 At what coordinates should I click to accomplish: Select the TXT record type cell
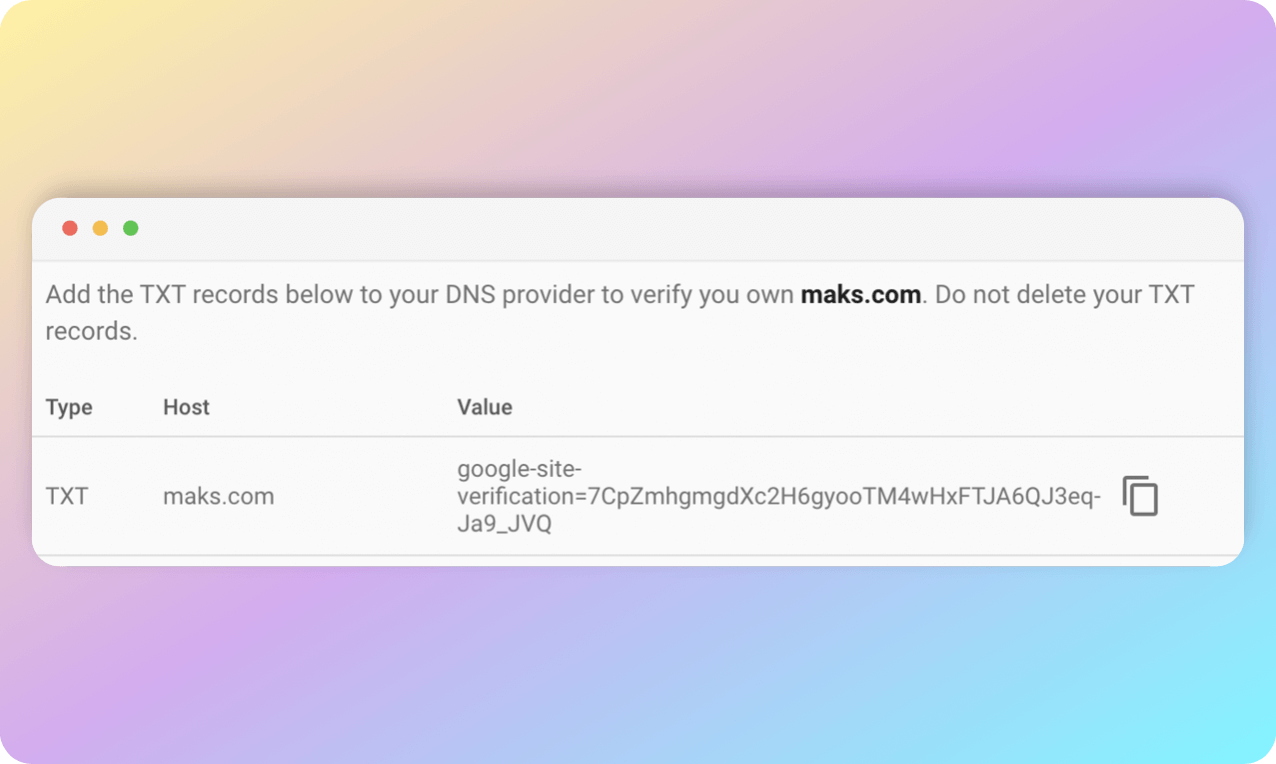67,496
